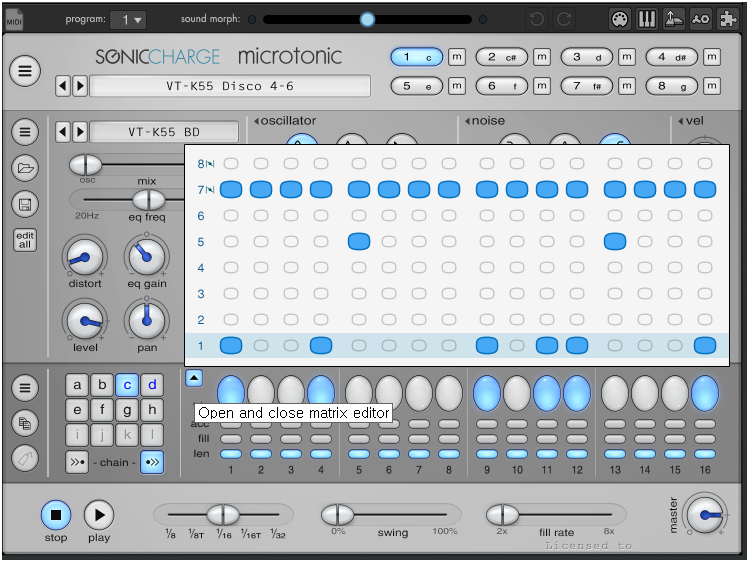Go to previous drum patch before VT-K55 BD

[63, 132]
